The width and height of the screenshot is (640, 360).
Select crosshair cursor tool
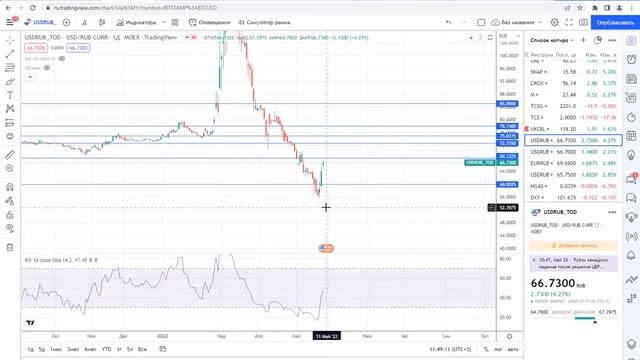[x=10, y=40]
